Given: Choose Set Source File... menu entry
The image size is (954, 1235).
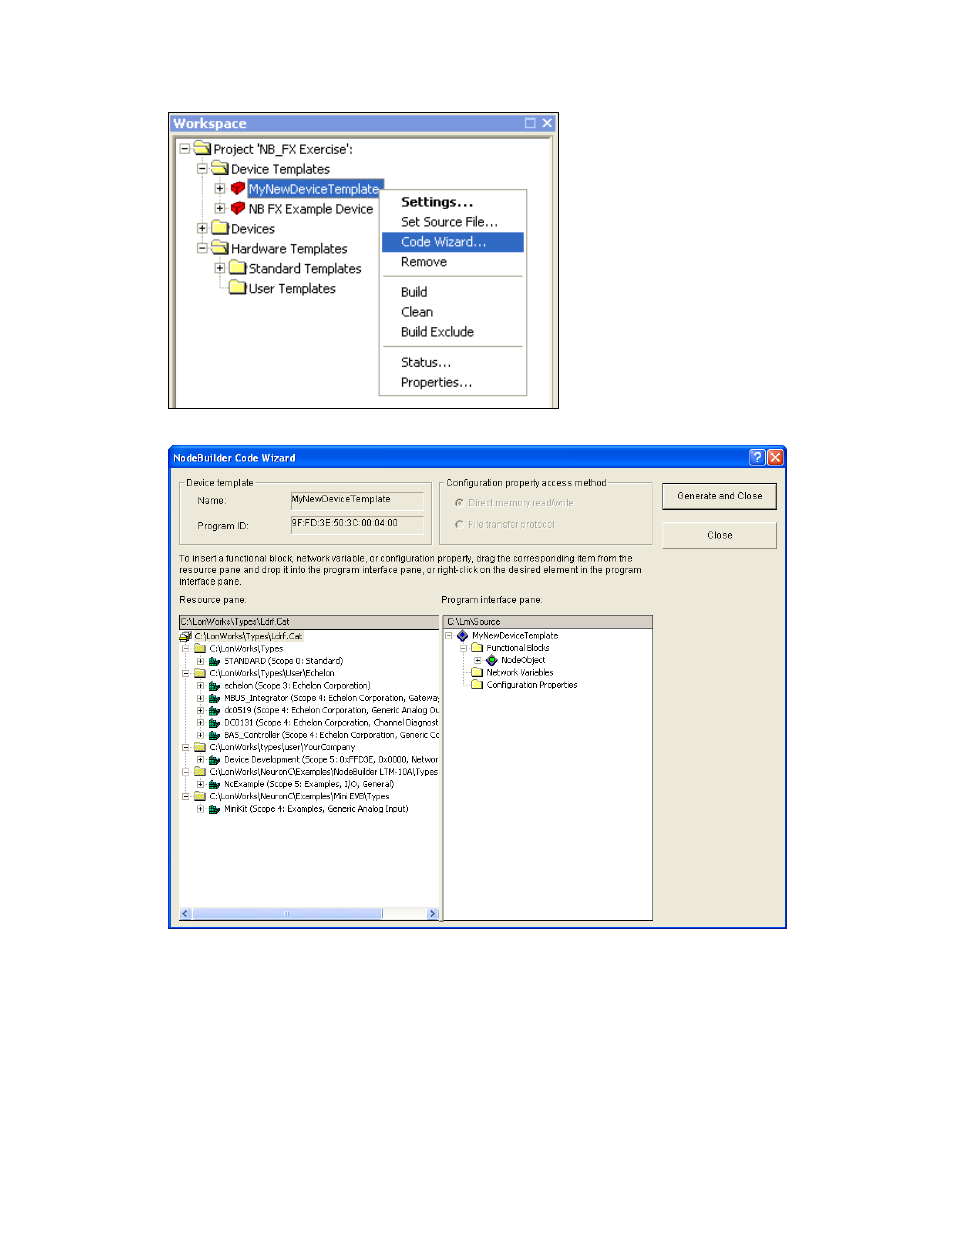Looking at the screenshot, I should coord(453,222).
